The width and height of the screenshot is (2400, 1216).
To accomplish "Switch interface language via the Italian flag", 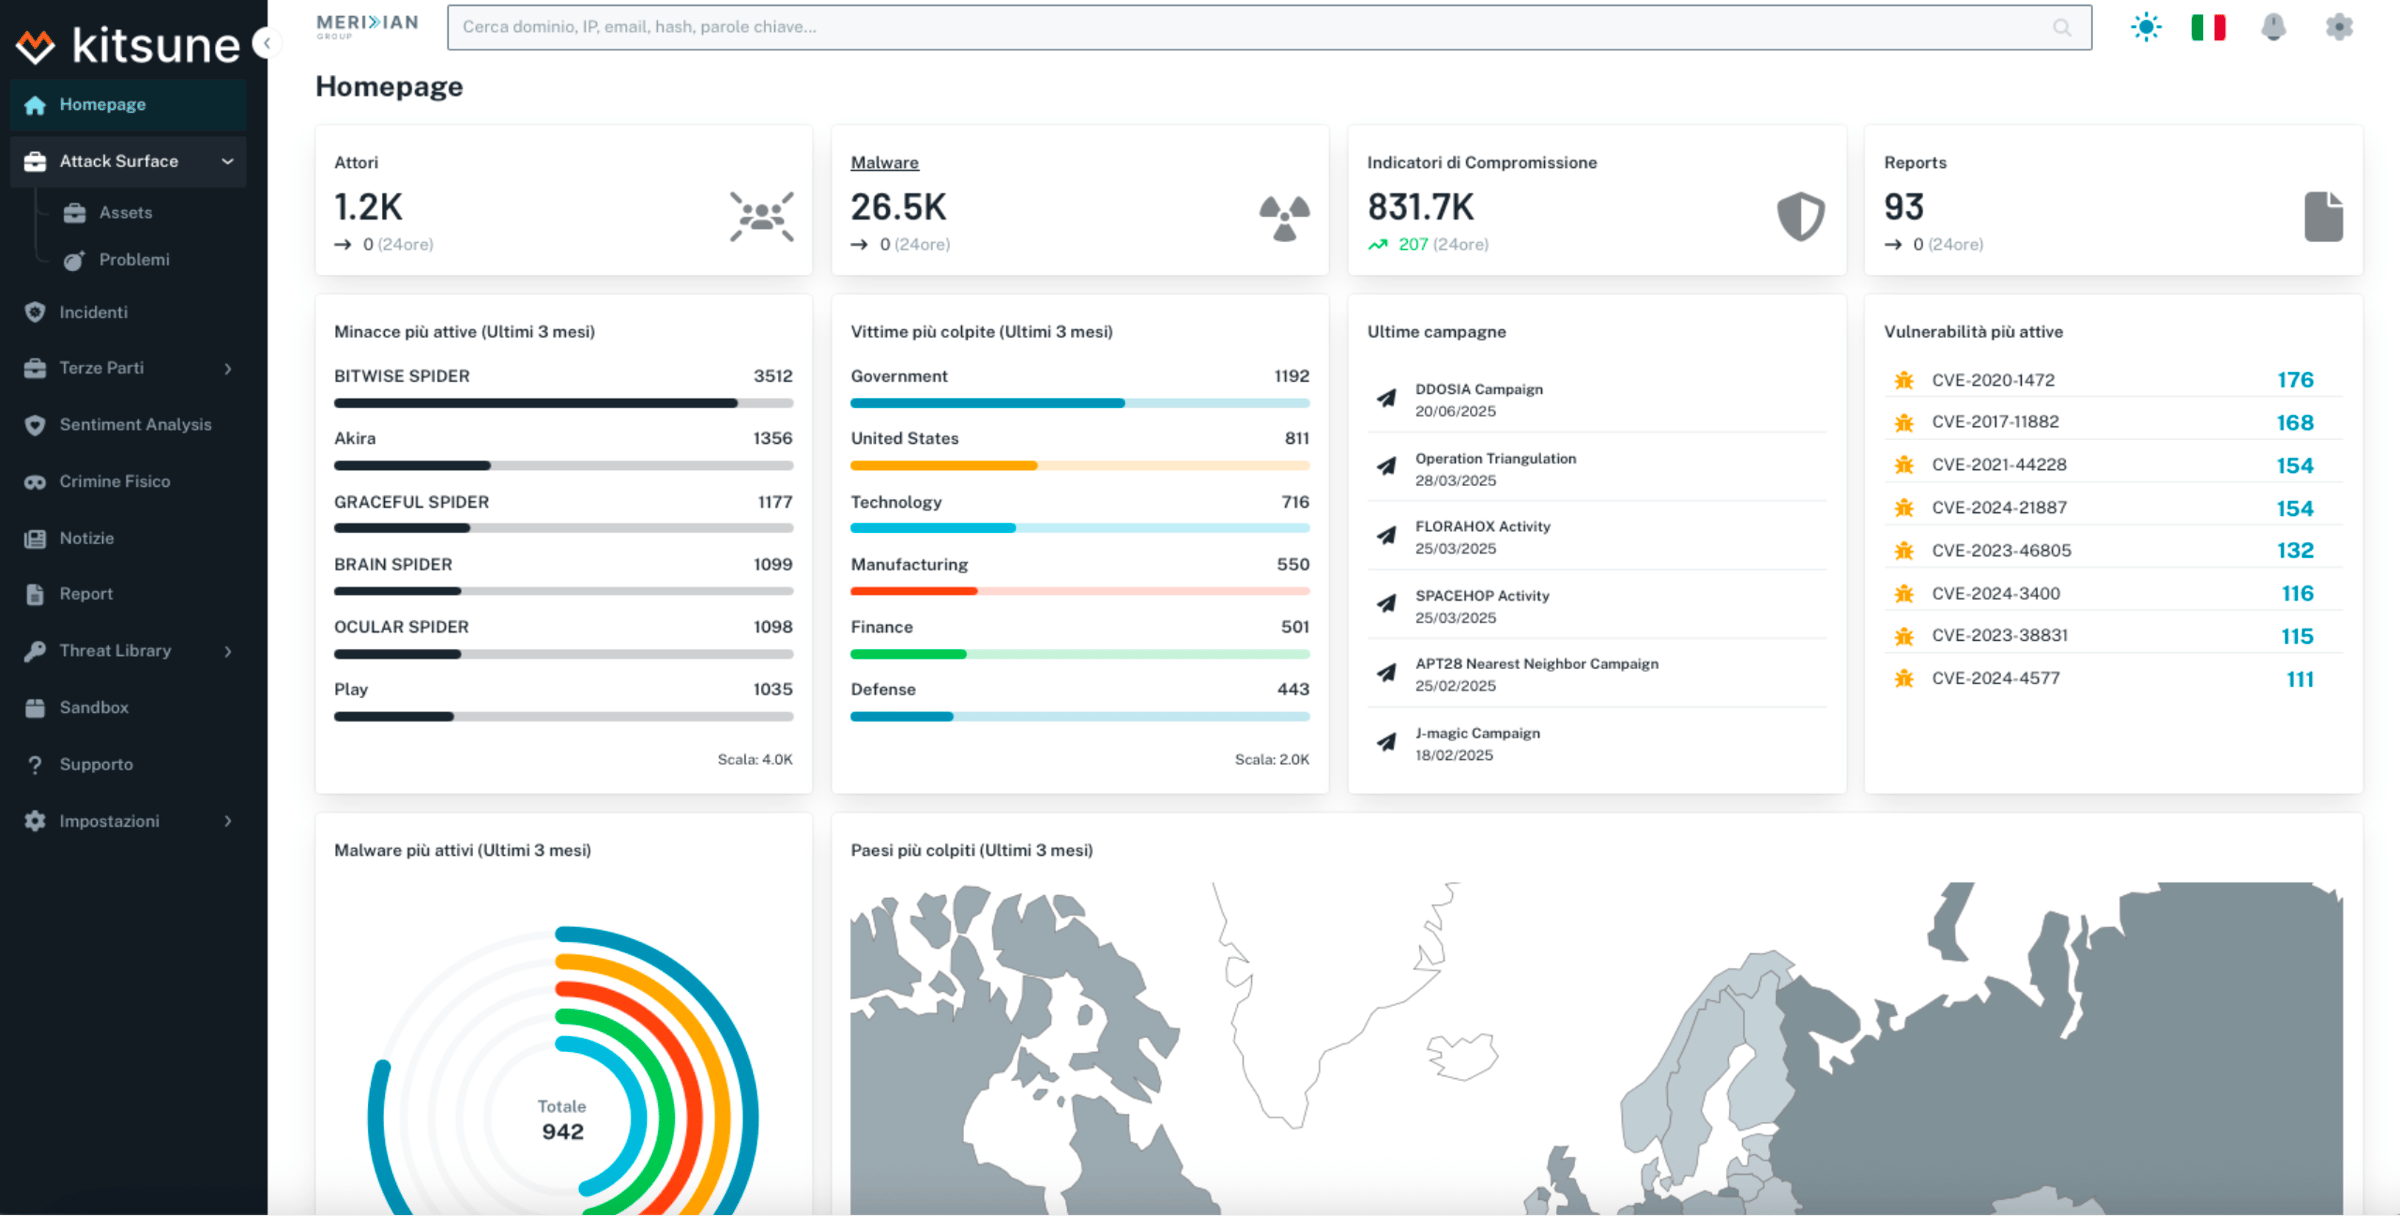I will click(x=2209, y=27).
